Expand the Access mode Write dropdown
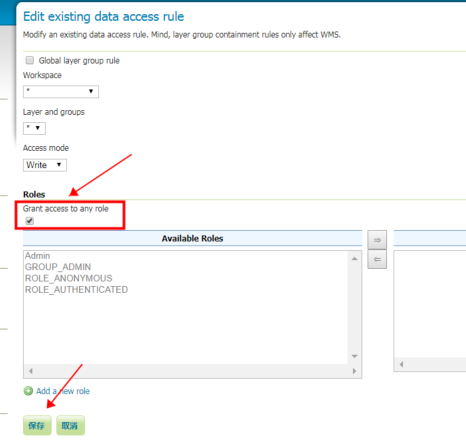The height and width of the screenshot is (445, 466). (x=45, y=165)
